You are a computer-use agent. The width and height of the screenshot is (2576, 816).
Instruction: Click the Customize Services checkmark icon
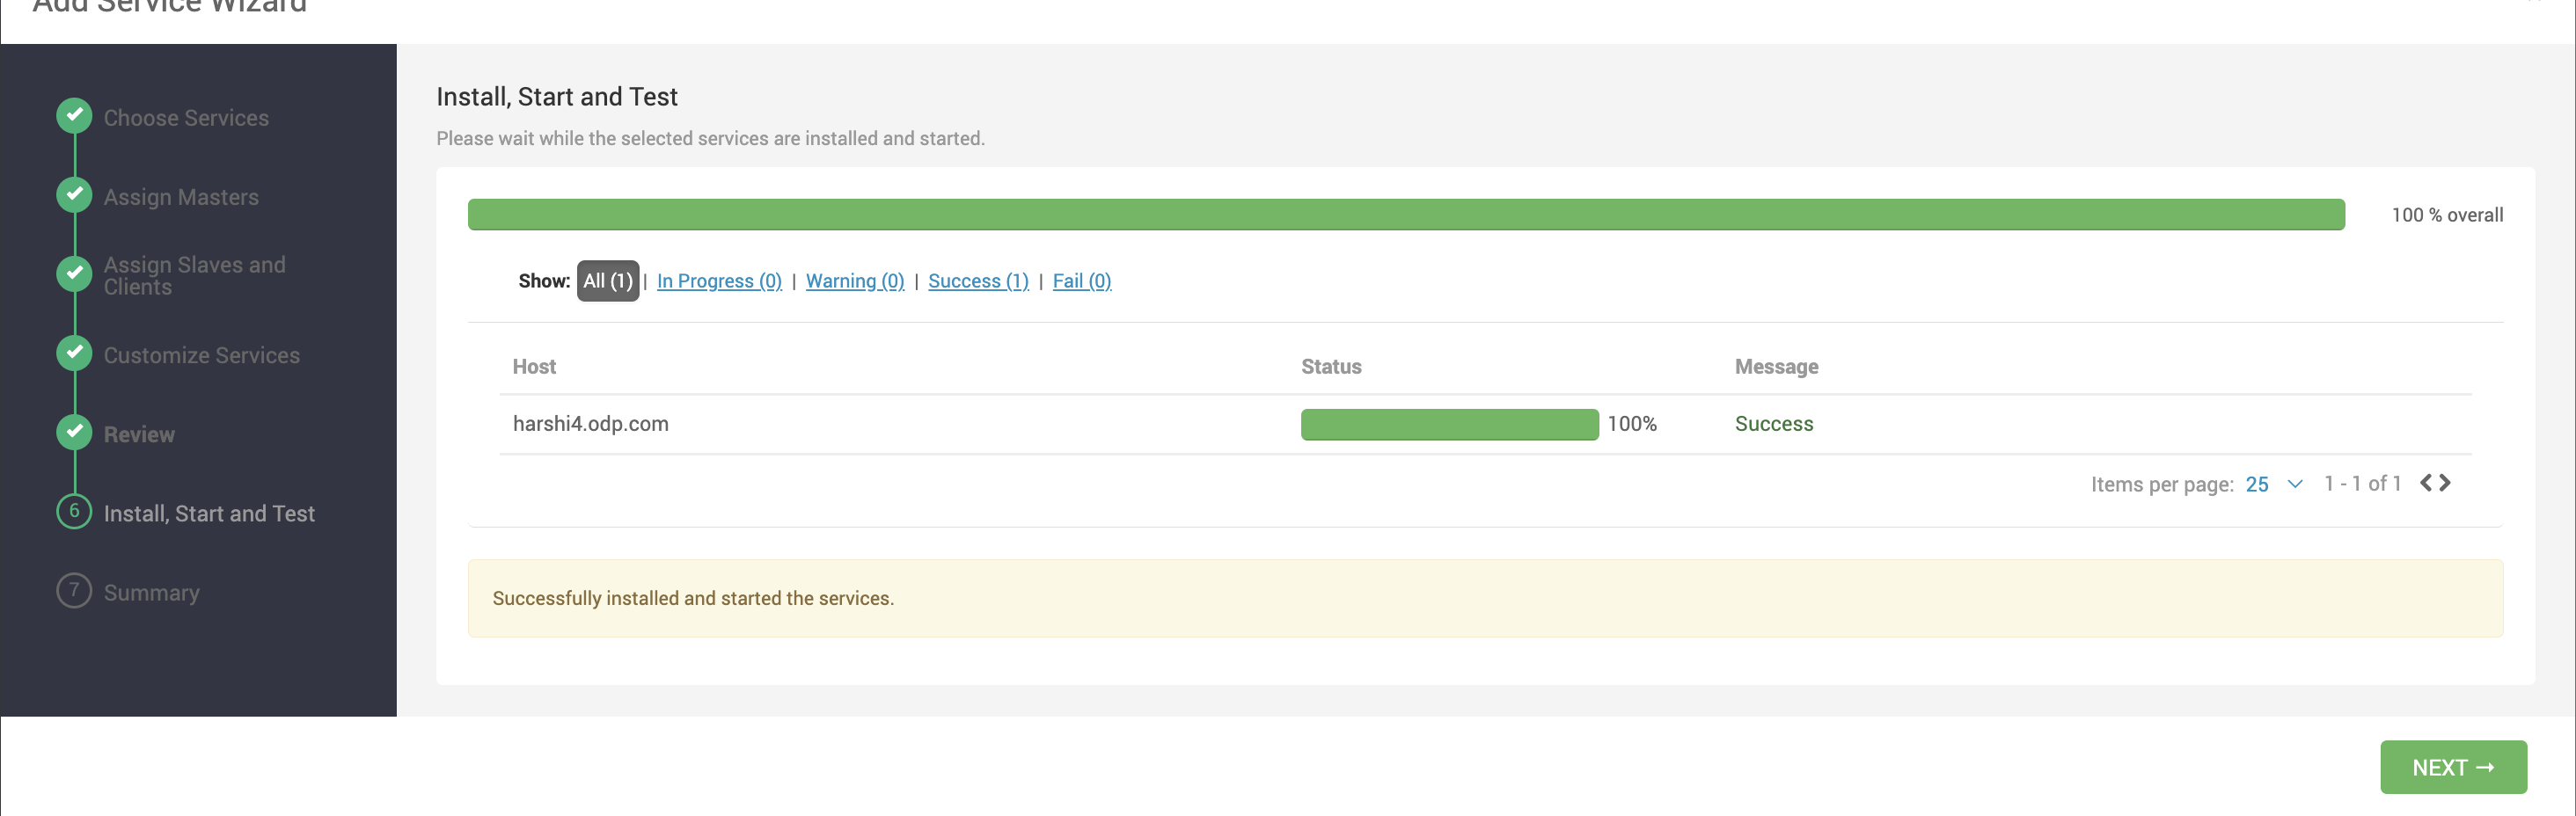click(x=74, y=353)
